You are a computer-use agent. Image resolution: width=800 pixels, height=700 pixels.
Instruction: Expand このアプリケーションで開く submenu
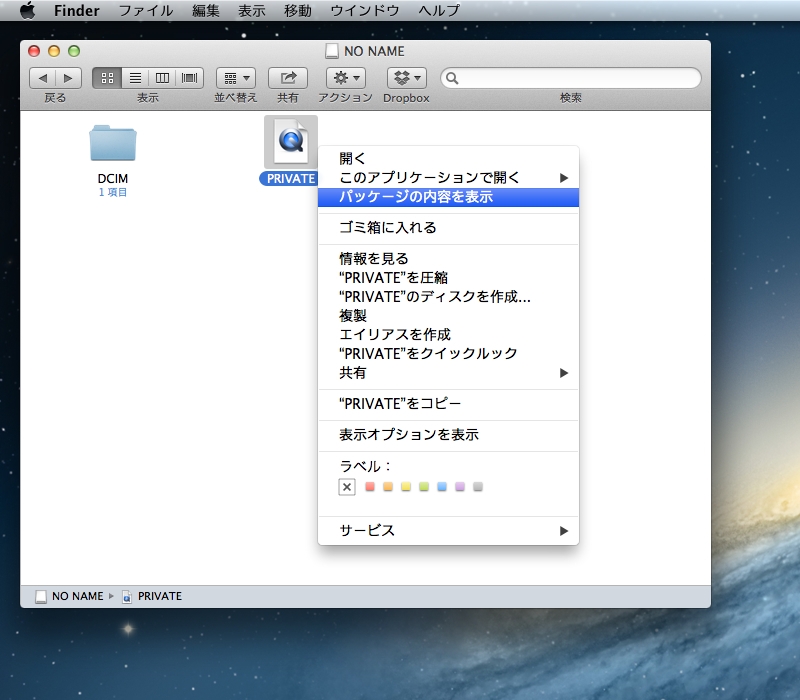448,178
